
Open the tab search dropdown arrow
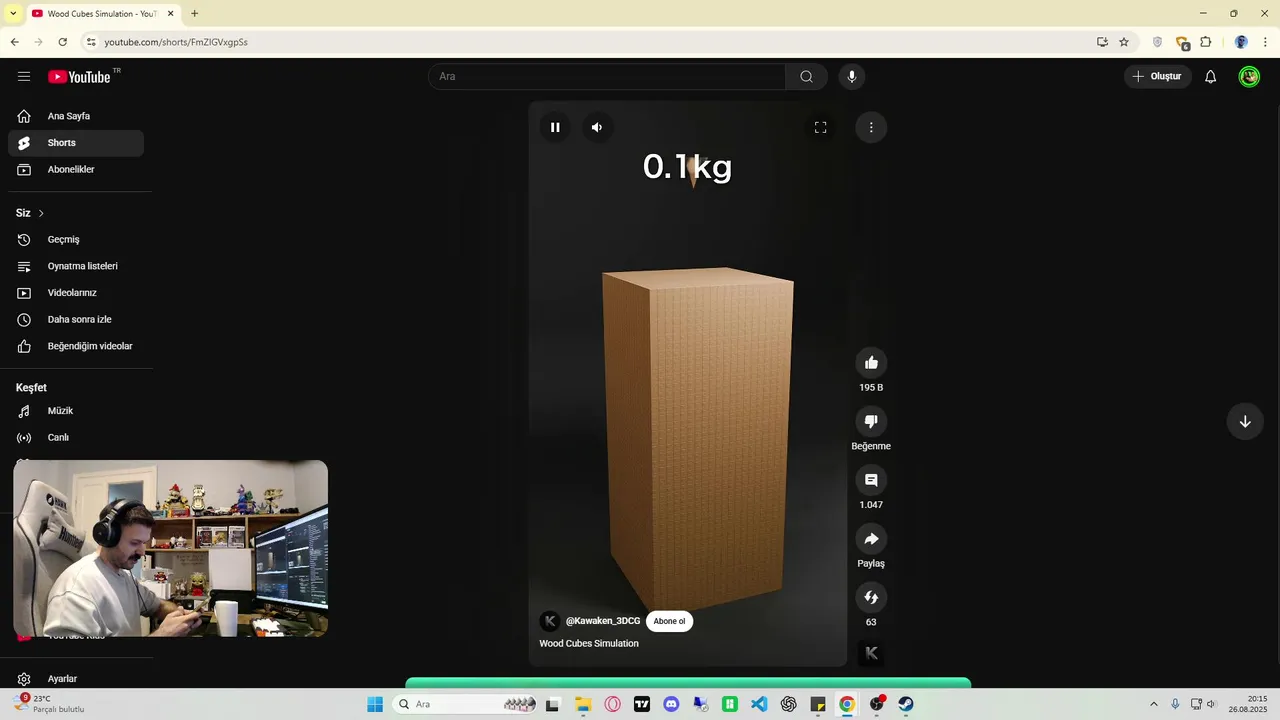(13, 13)
